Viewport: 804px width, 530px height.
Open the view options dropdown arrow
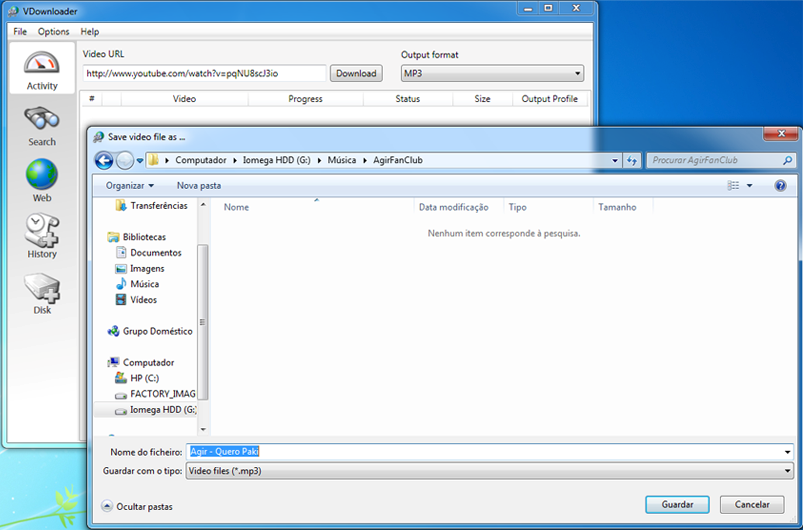[x=749, y=186]
